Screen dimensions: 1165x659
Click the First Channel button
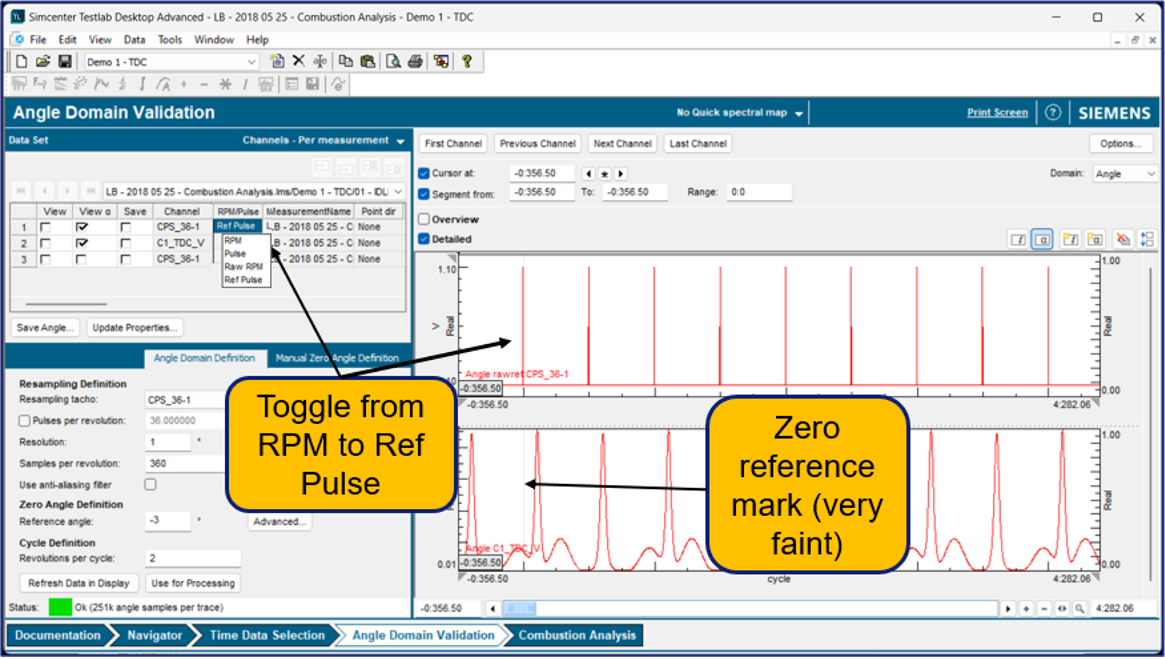(x=453, y=143)
